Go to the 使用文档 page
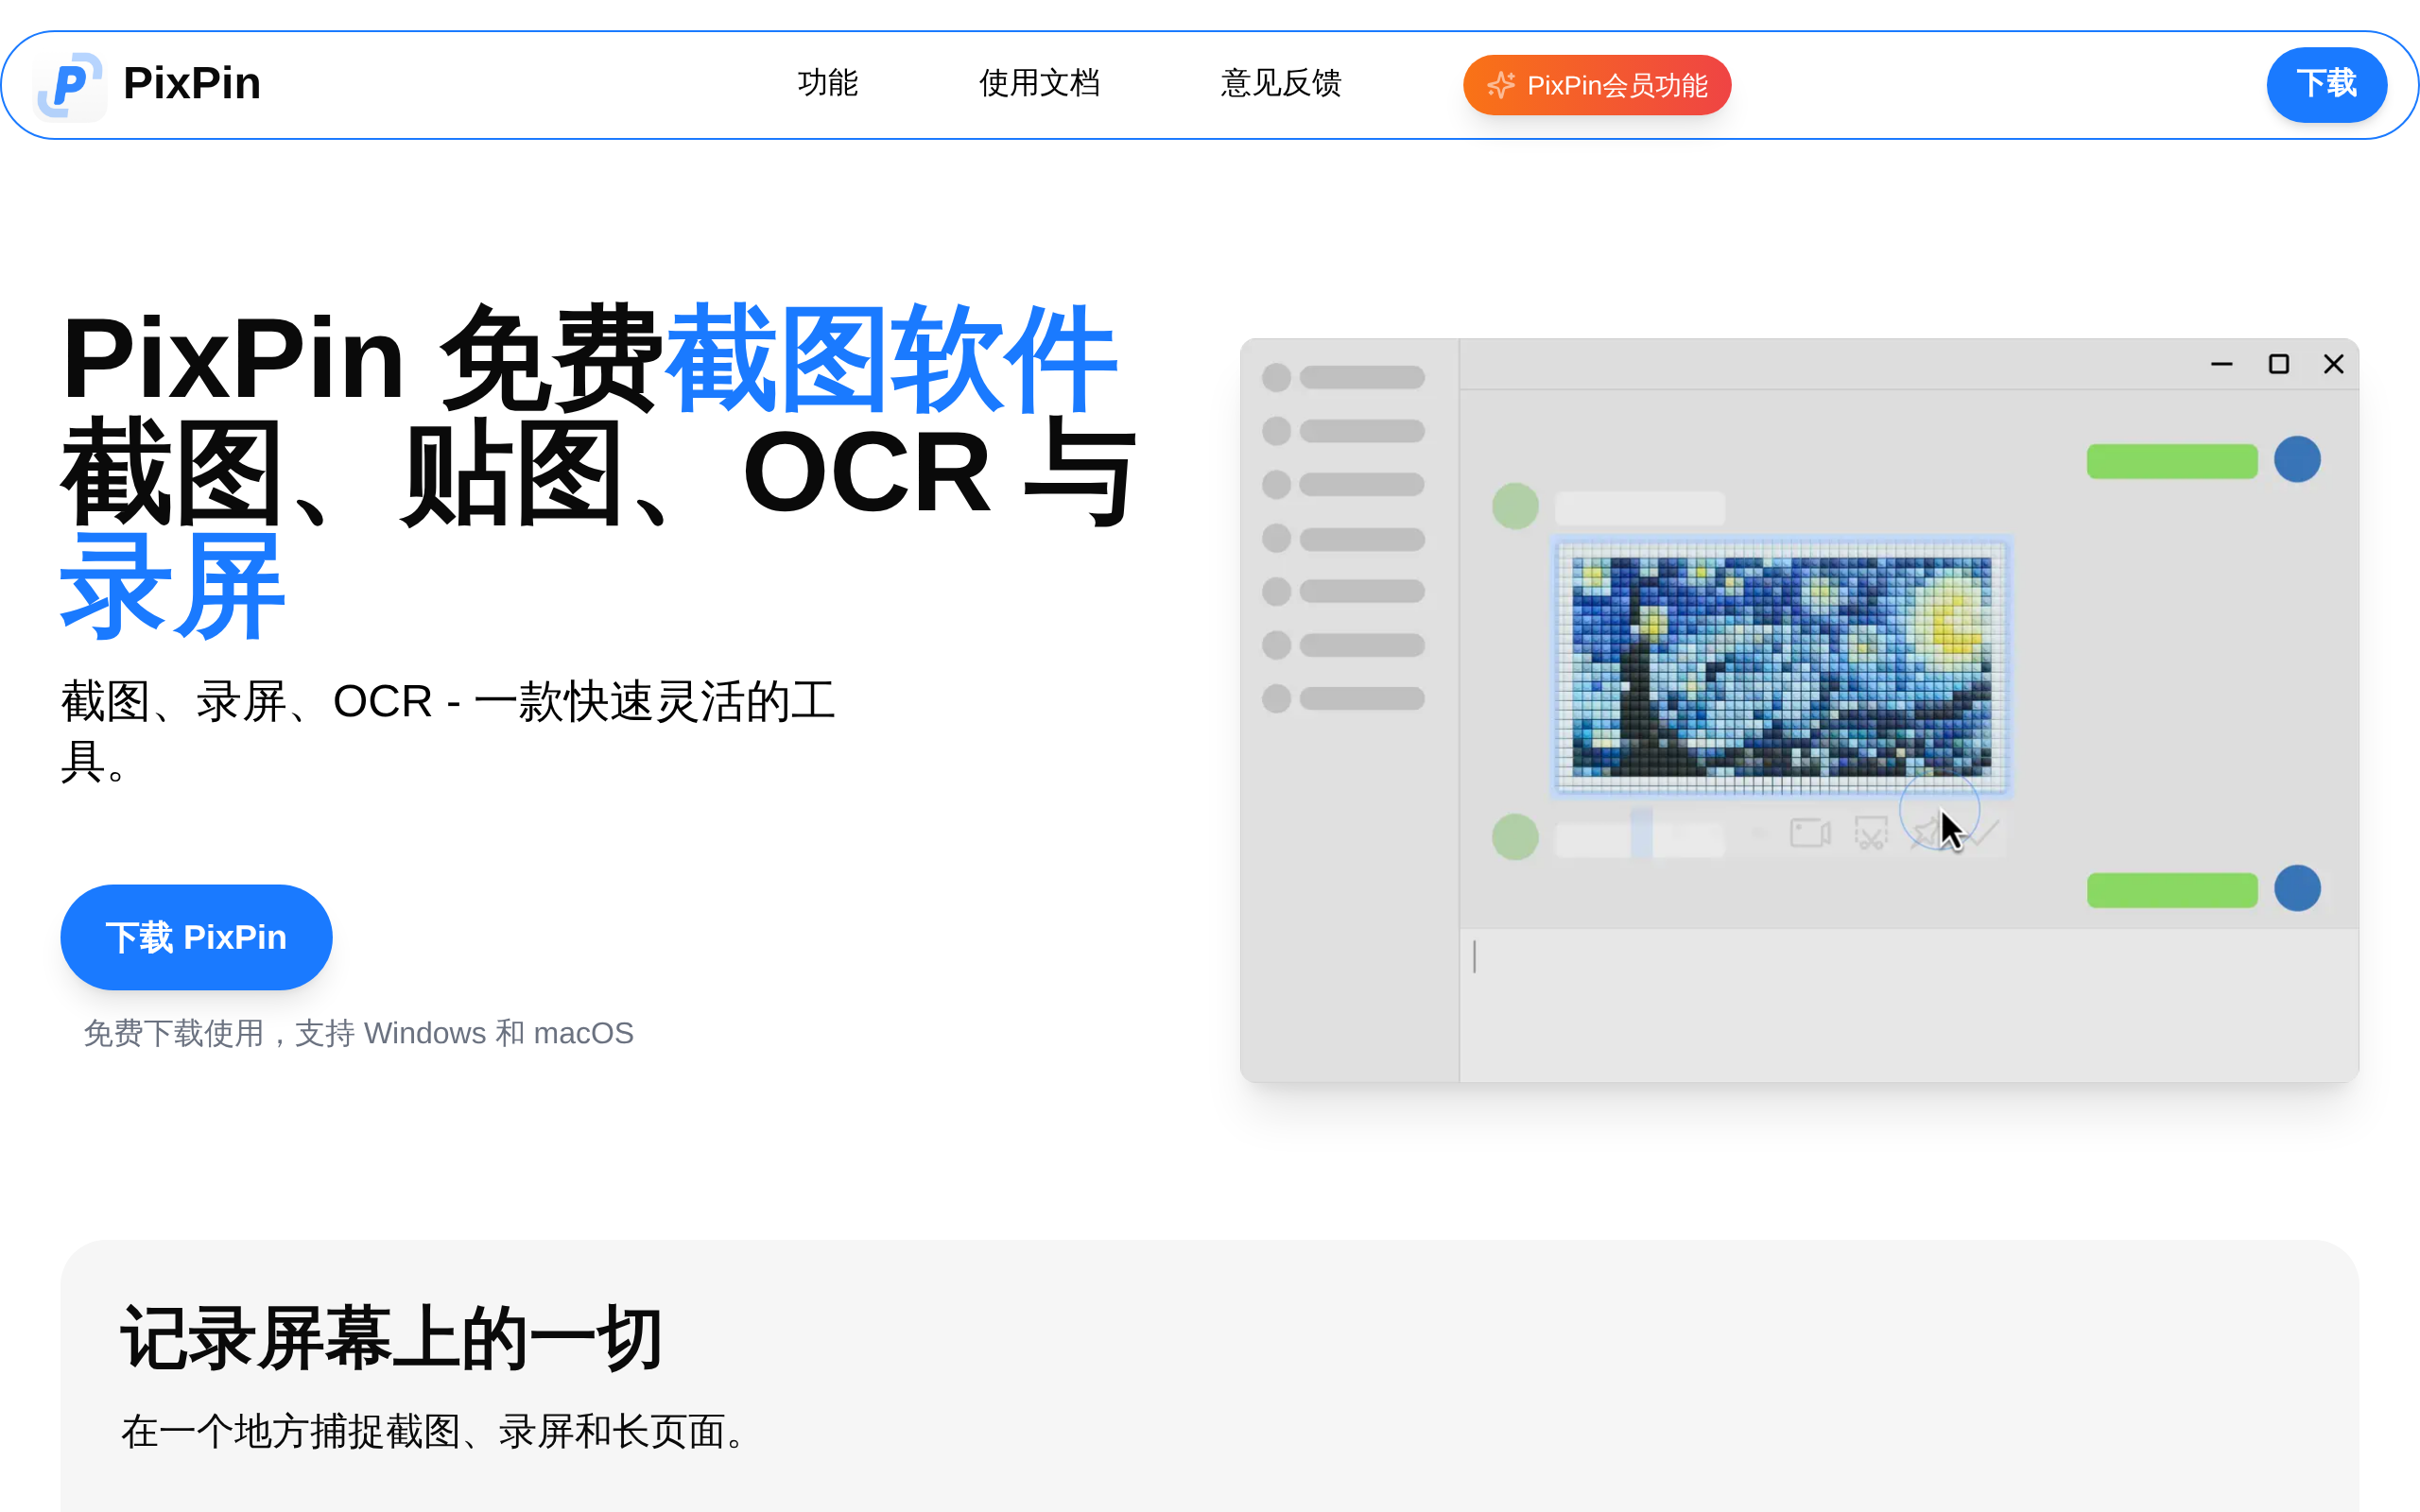This screenshot has height=1512, width=2420. (x=1039, y=83)
